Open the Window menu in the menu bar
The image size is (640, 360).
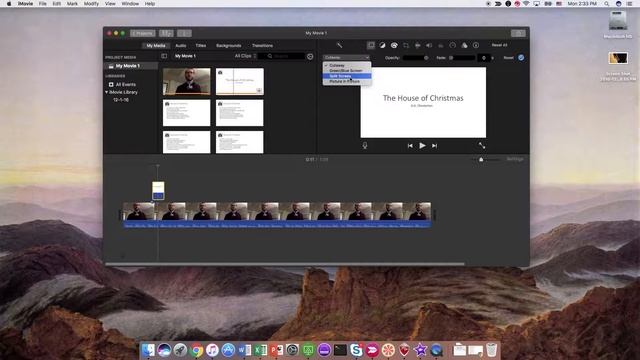[x=130, y=4]
